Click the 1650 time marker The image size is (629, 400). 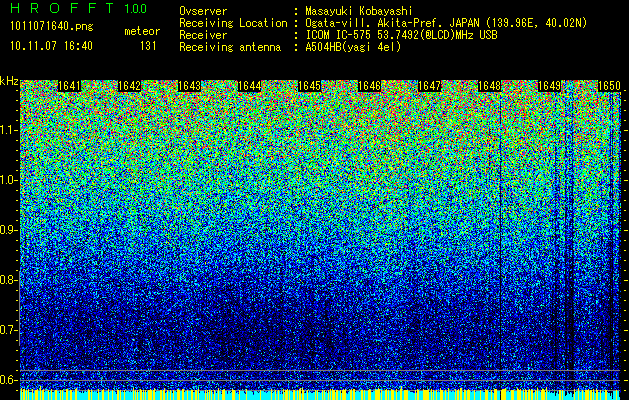click(609, 86)
